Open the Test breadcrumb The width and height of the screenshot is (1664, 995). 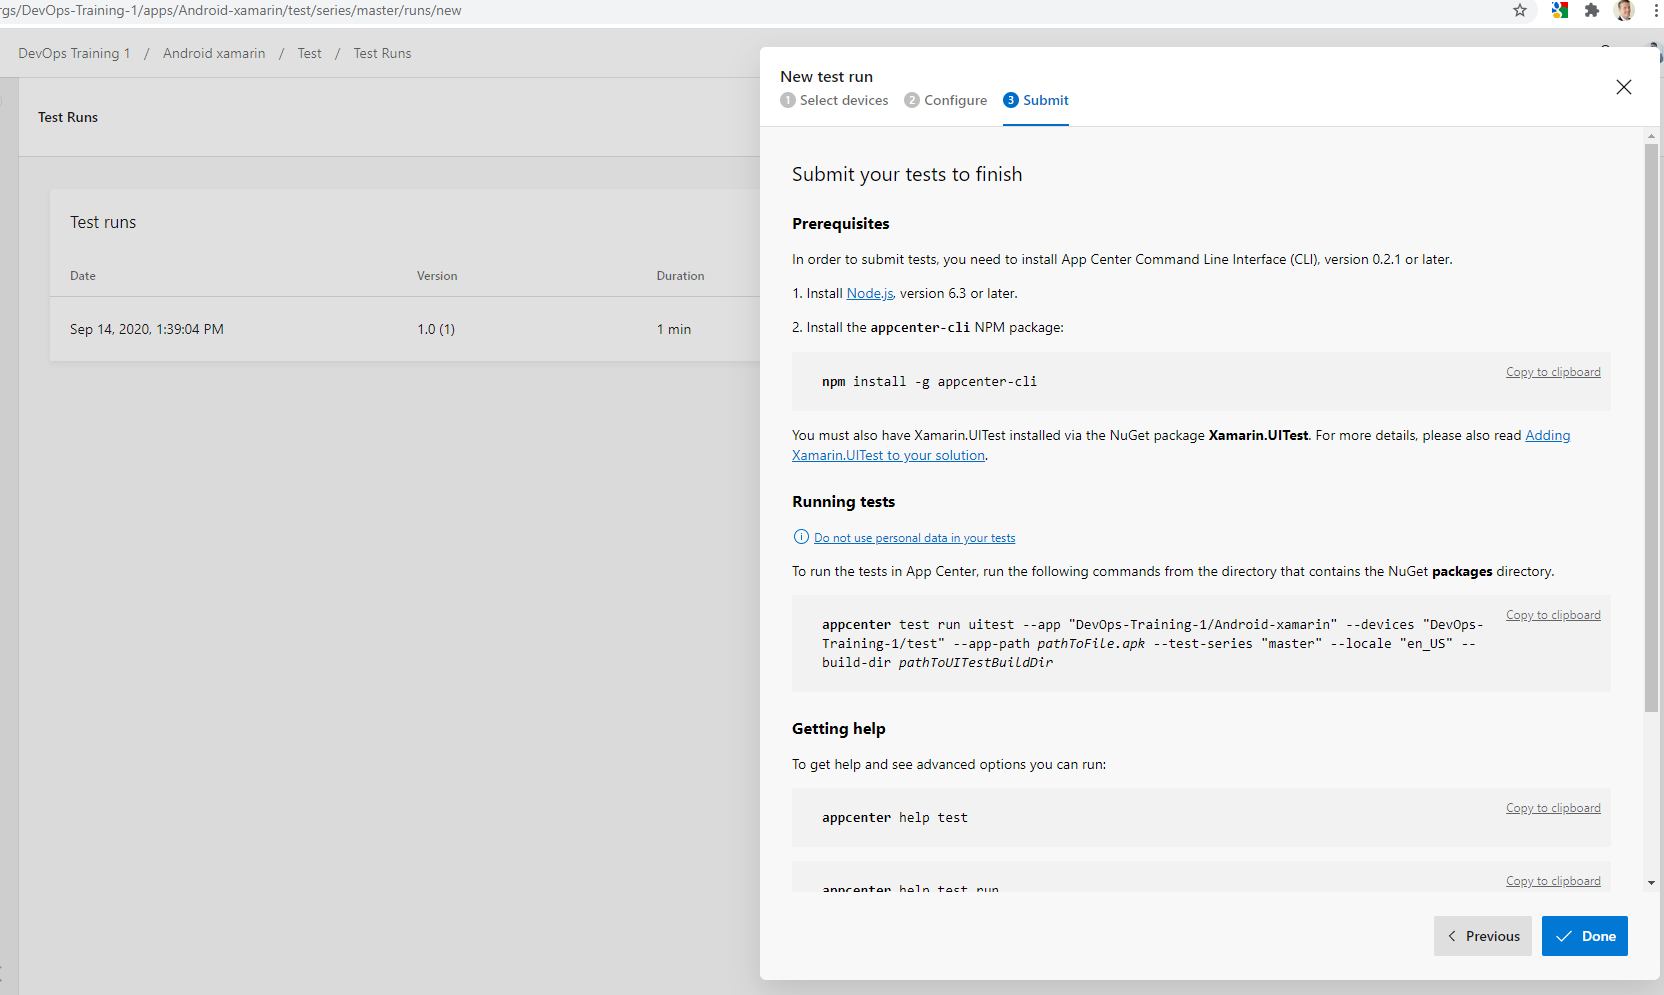(x=309, y=53)
